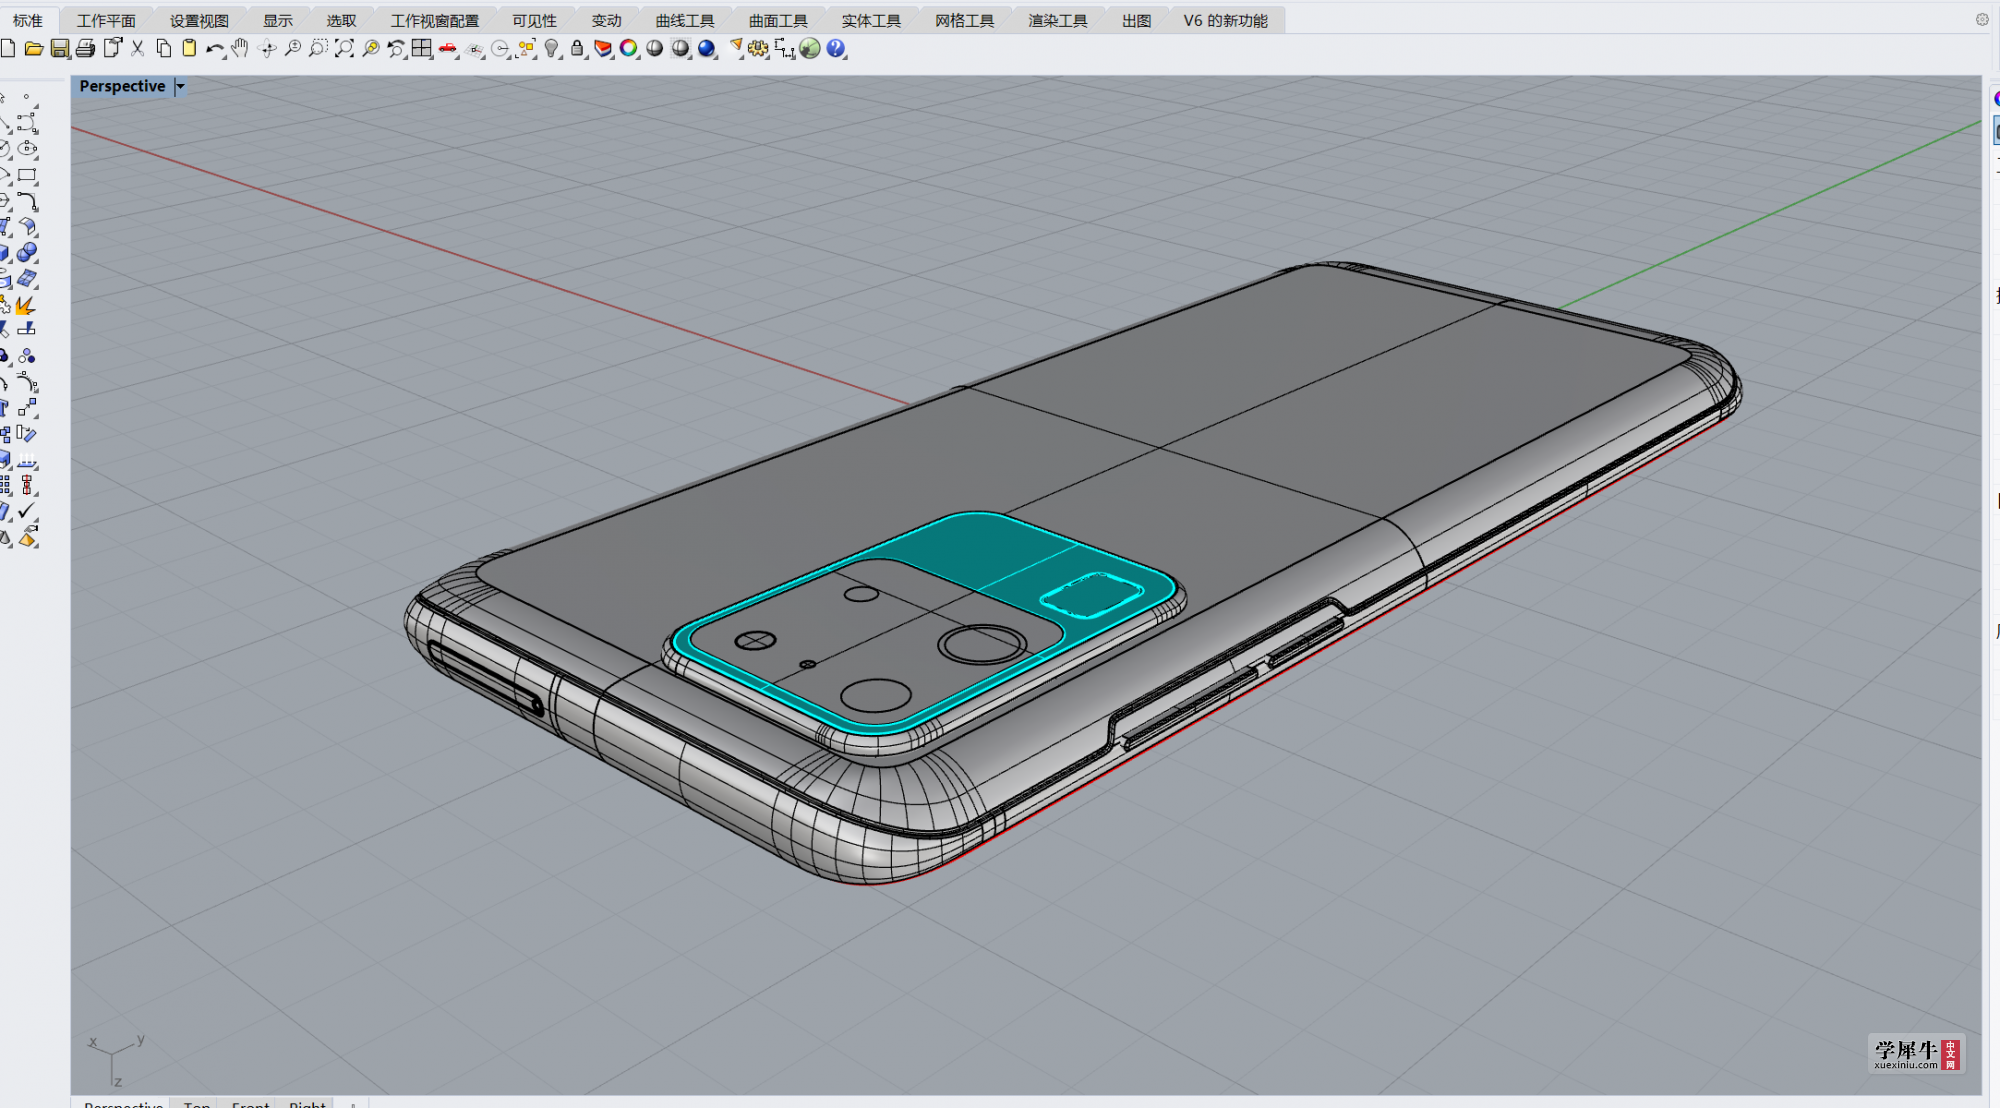
Task: Open the V6 的新功能 toolbar tab
Action: tap(1225, 20)
